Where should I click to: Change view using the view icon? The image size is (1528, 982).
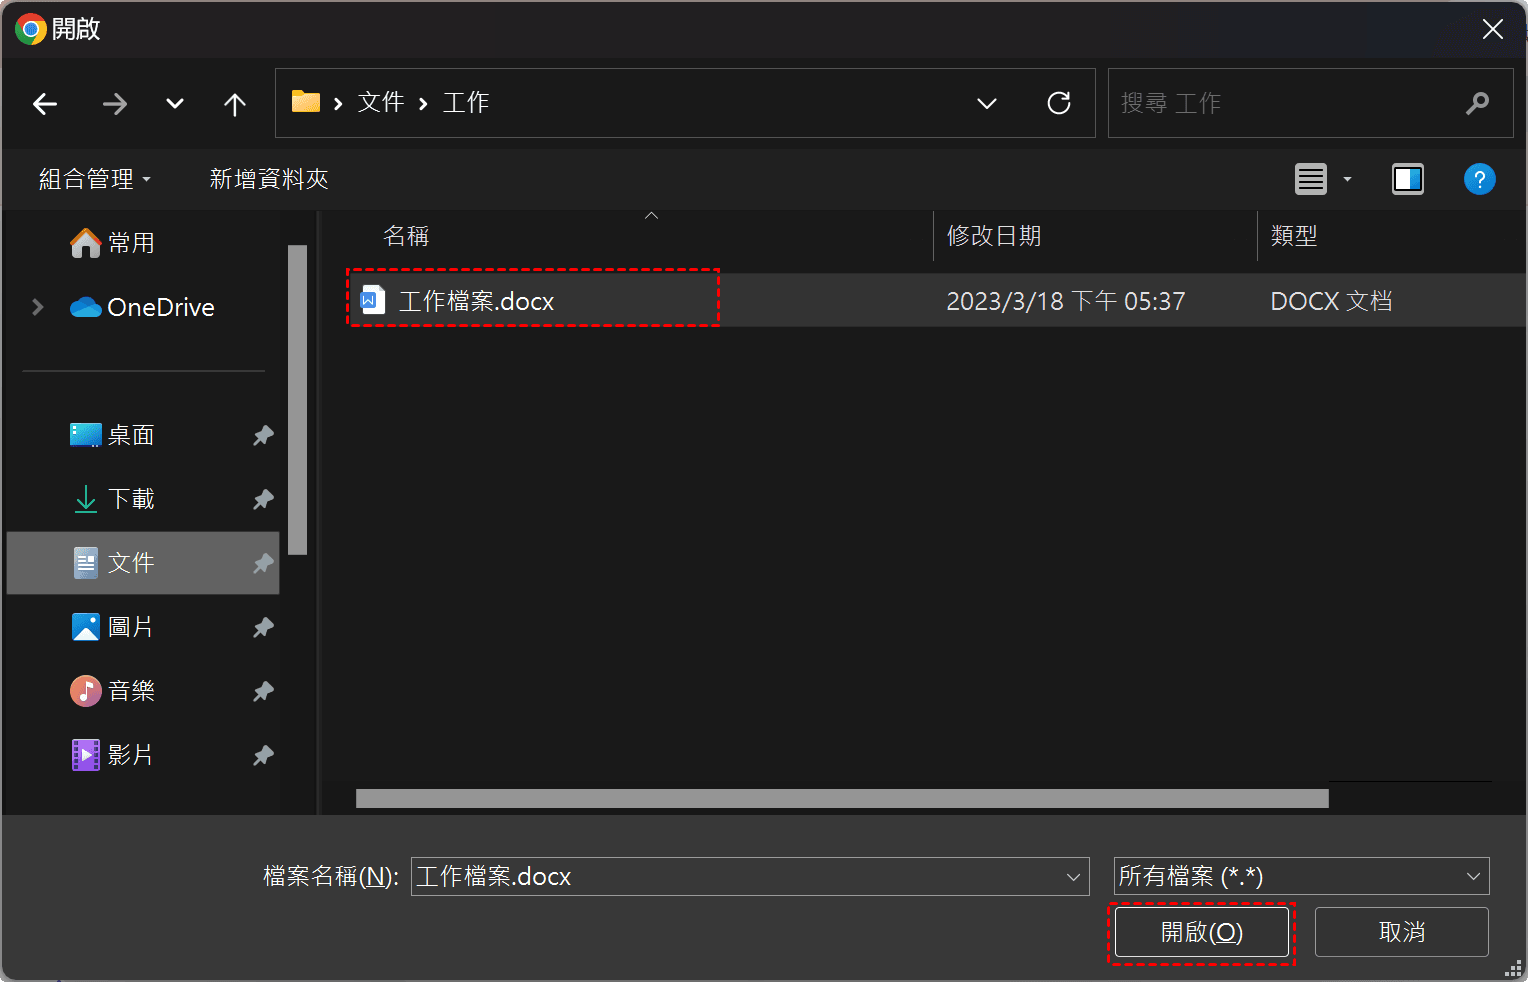click(x=1311, y=179)
